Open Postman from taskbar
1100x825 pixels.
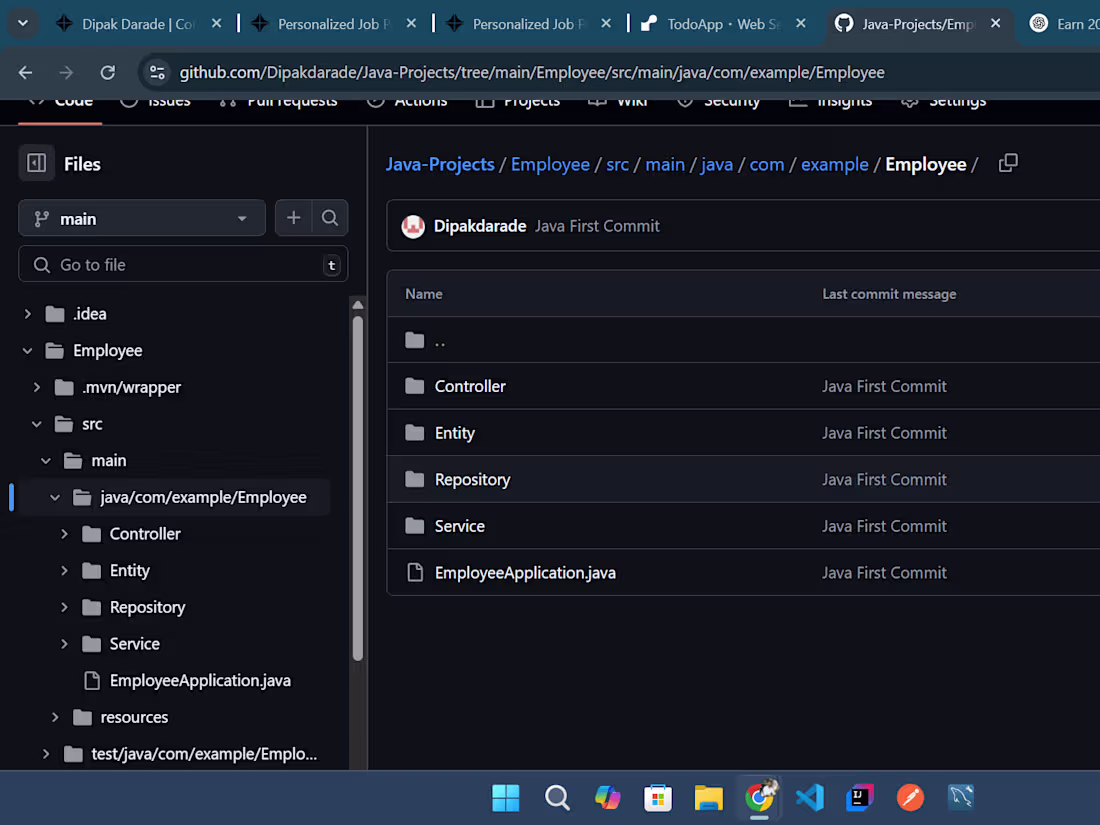[911, 798]
